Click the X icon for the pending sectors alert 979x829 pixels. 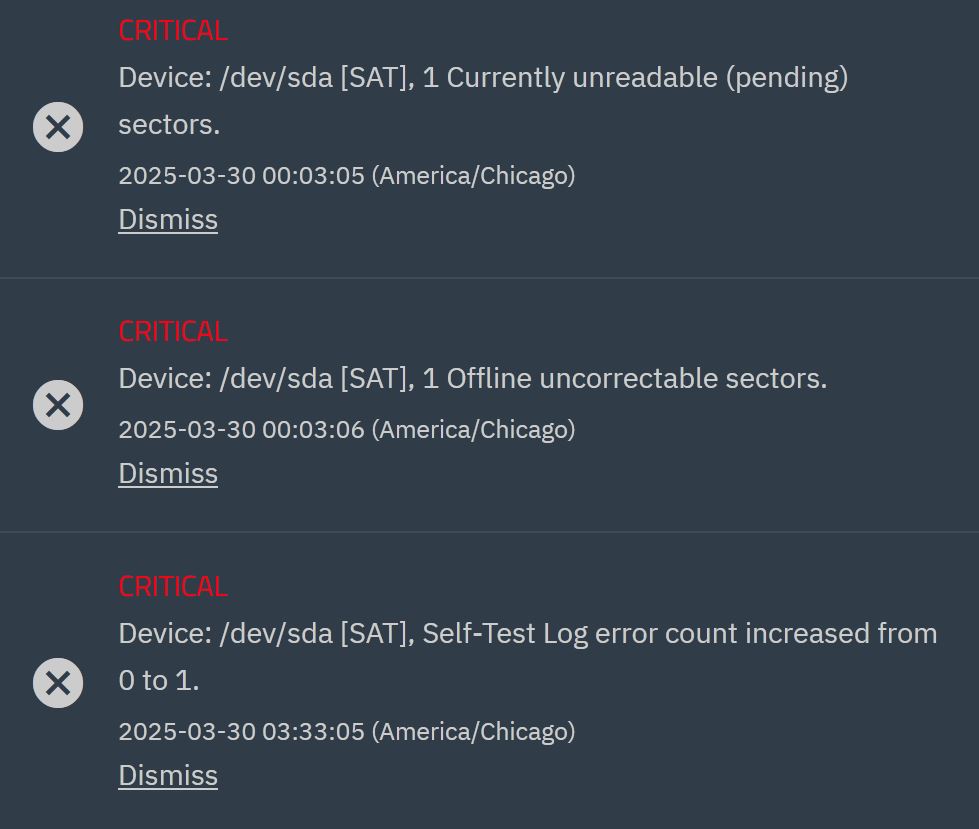58,127
